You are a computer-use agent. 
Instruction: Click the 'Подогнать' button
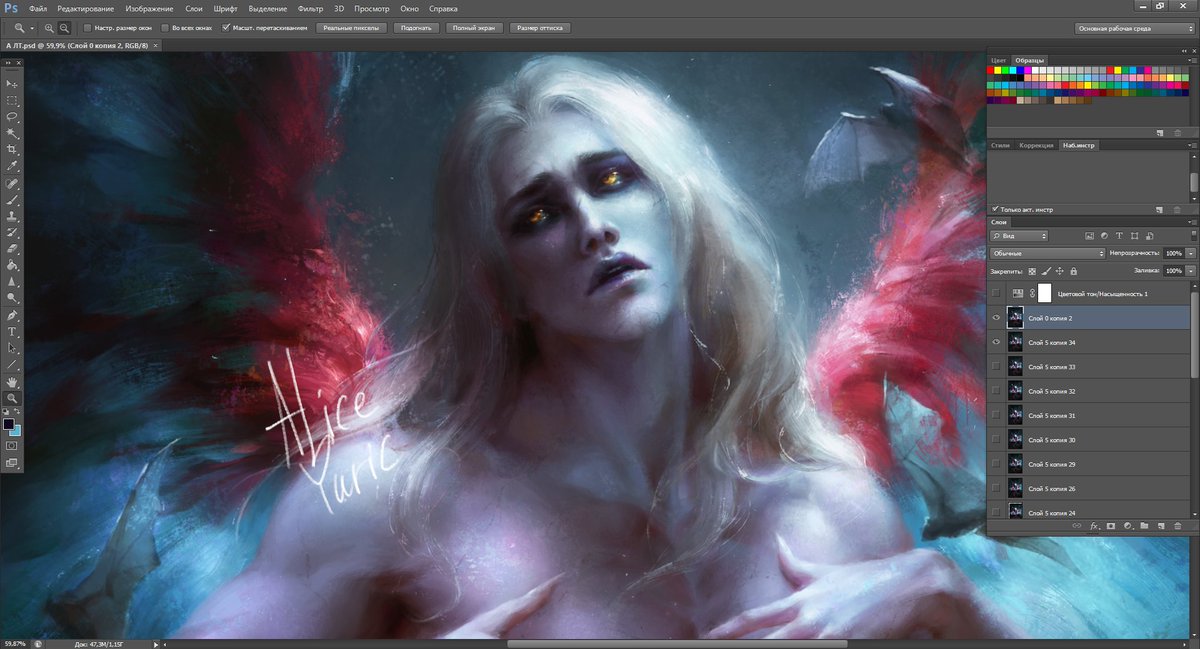coord(415,28)
